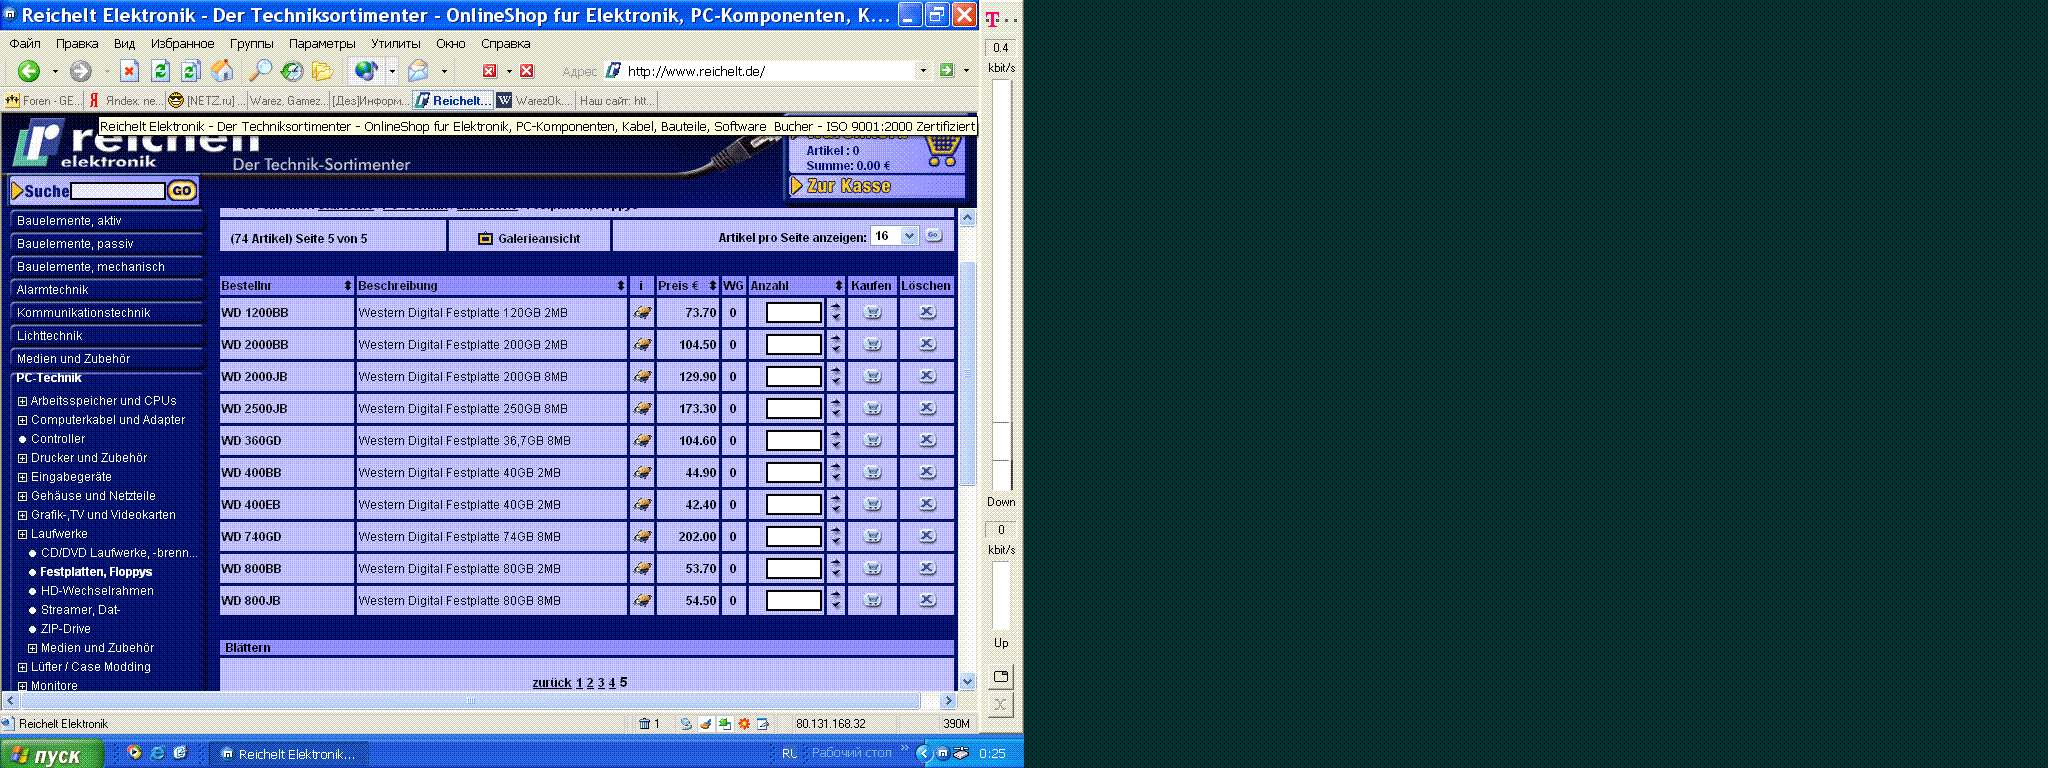Sort table by Preis column arrows
This screenshot has height=768, width=2048.
[x=712, y=286]
